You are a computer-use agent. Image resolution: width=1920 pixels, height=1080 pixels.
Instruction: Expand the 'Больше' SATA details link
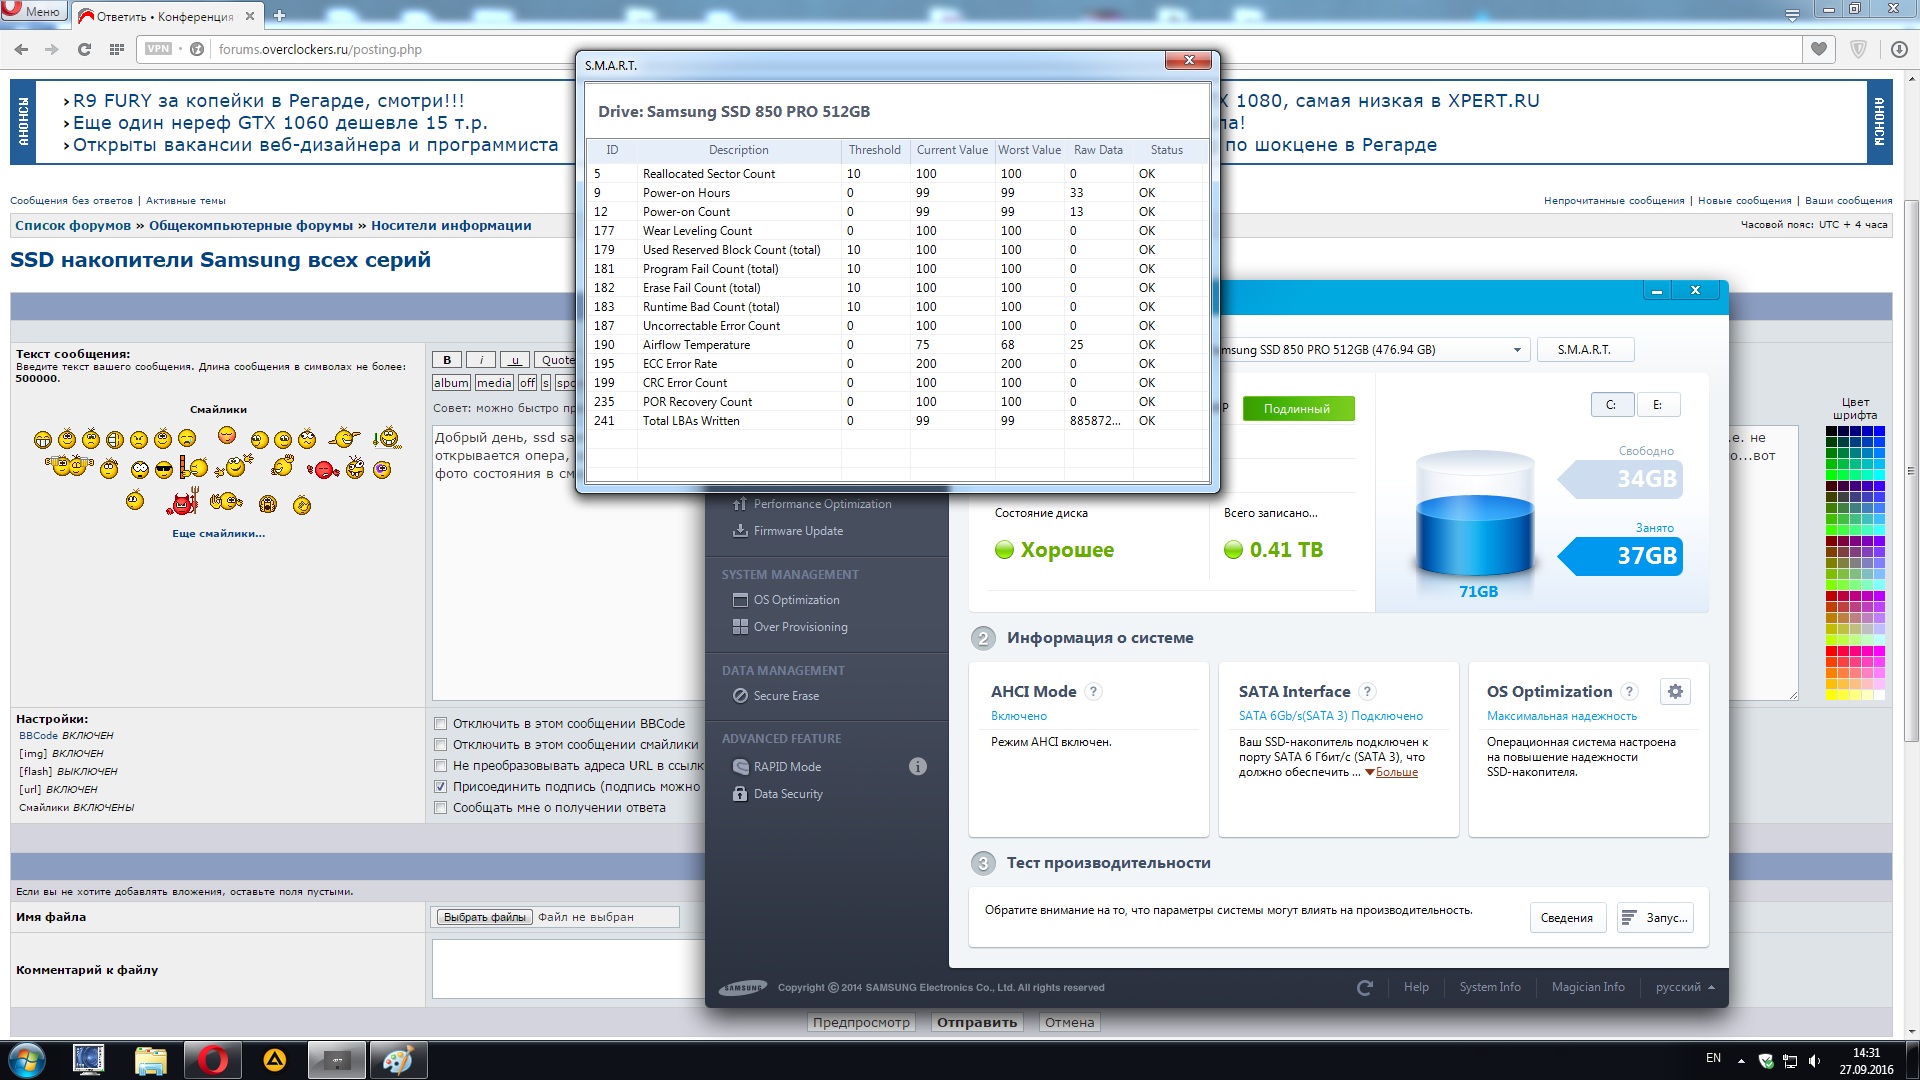[1396, 772]
